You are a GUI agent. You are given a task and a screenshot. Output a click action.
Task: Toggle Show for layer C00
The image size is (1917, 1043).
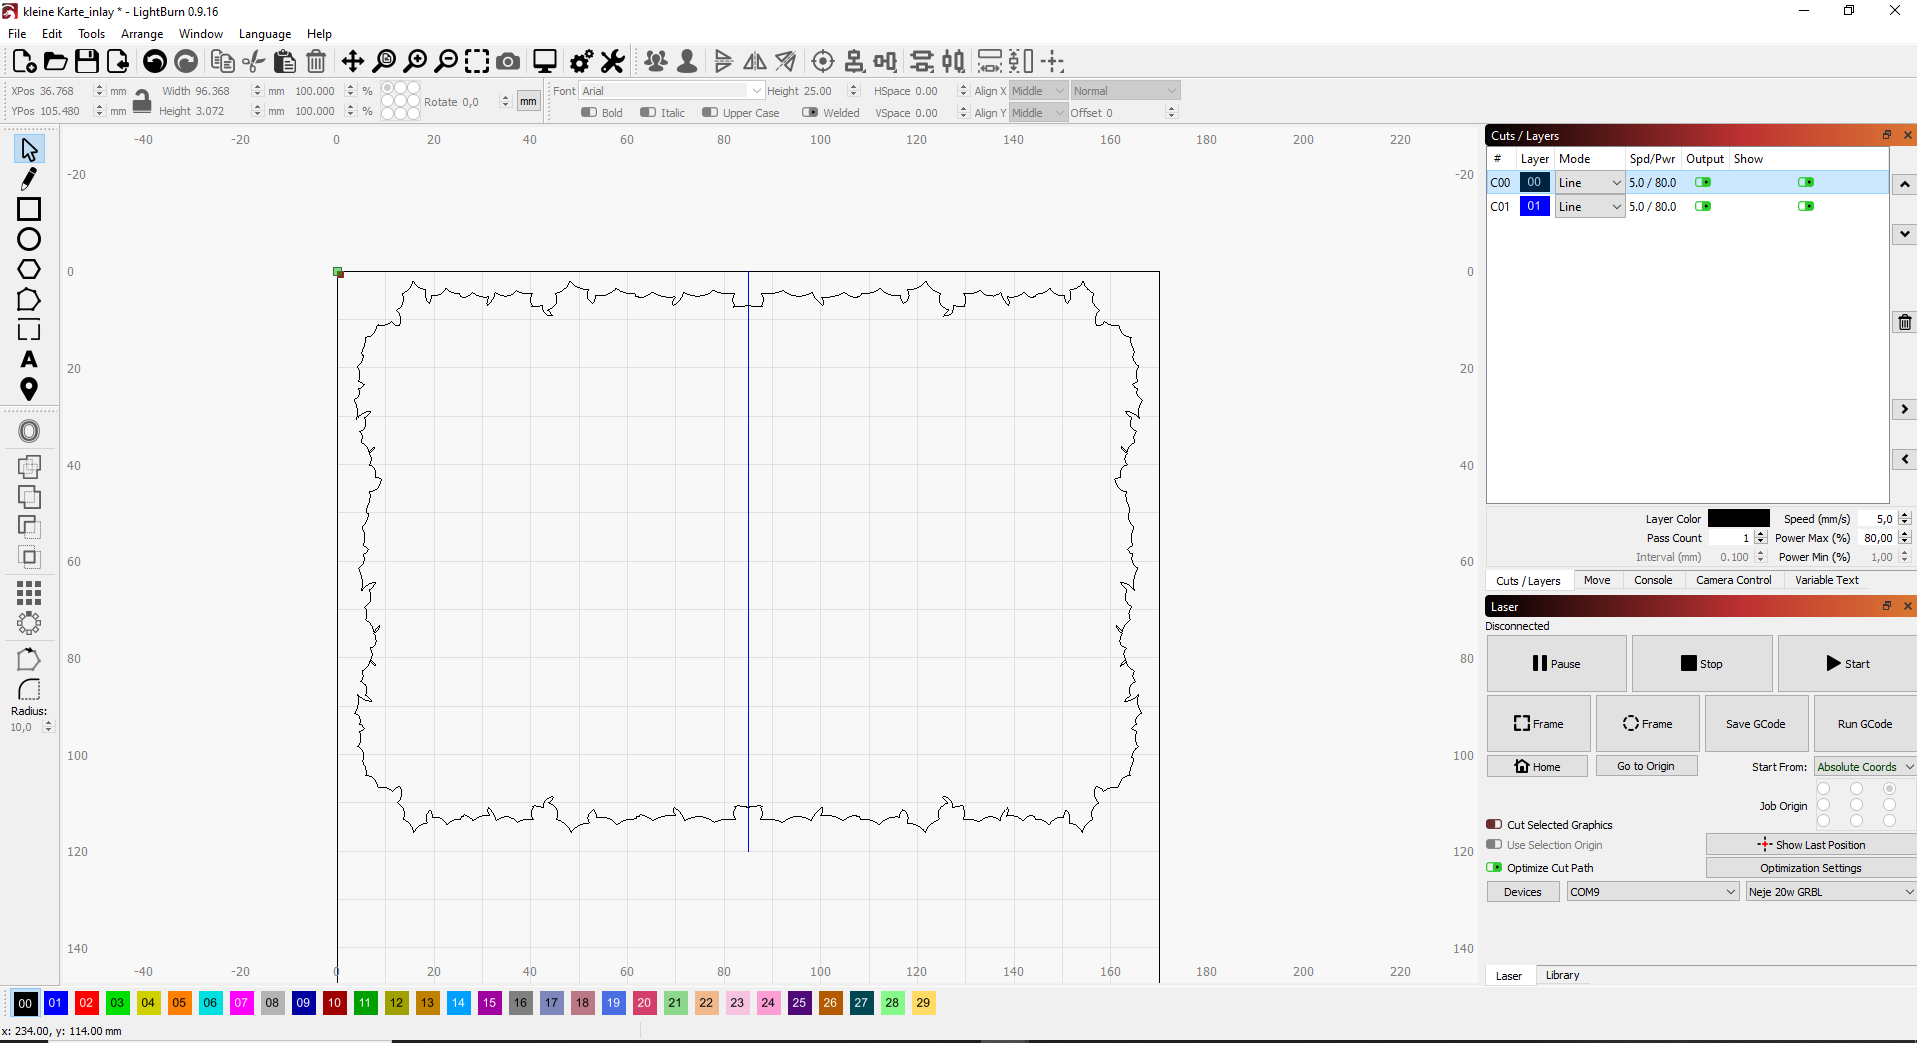coord(1806,182)
